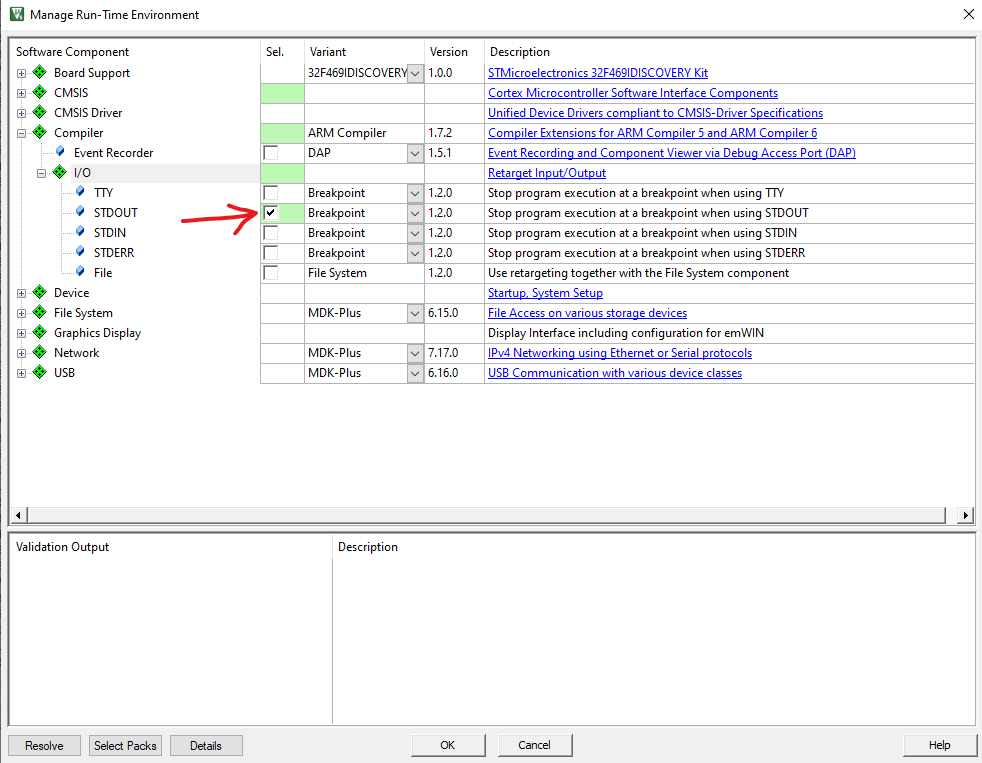982x763 pixels.
Task: Click the STDIN blue gem icon
Action: pyautogui.click(x=80, y=232)
